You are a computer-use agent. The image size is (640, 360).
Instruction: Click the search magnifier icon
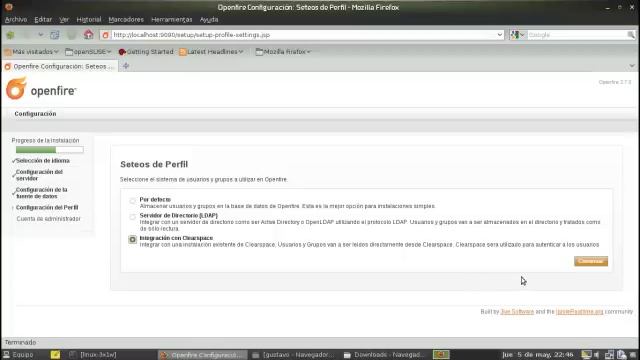click(631, 35)
